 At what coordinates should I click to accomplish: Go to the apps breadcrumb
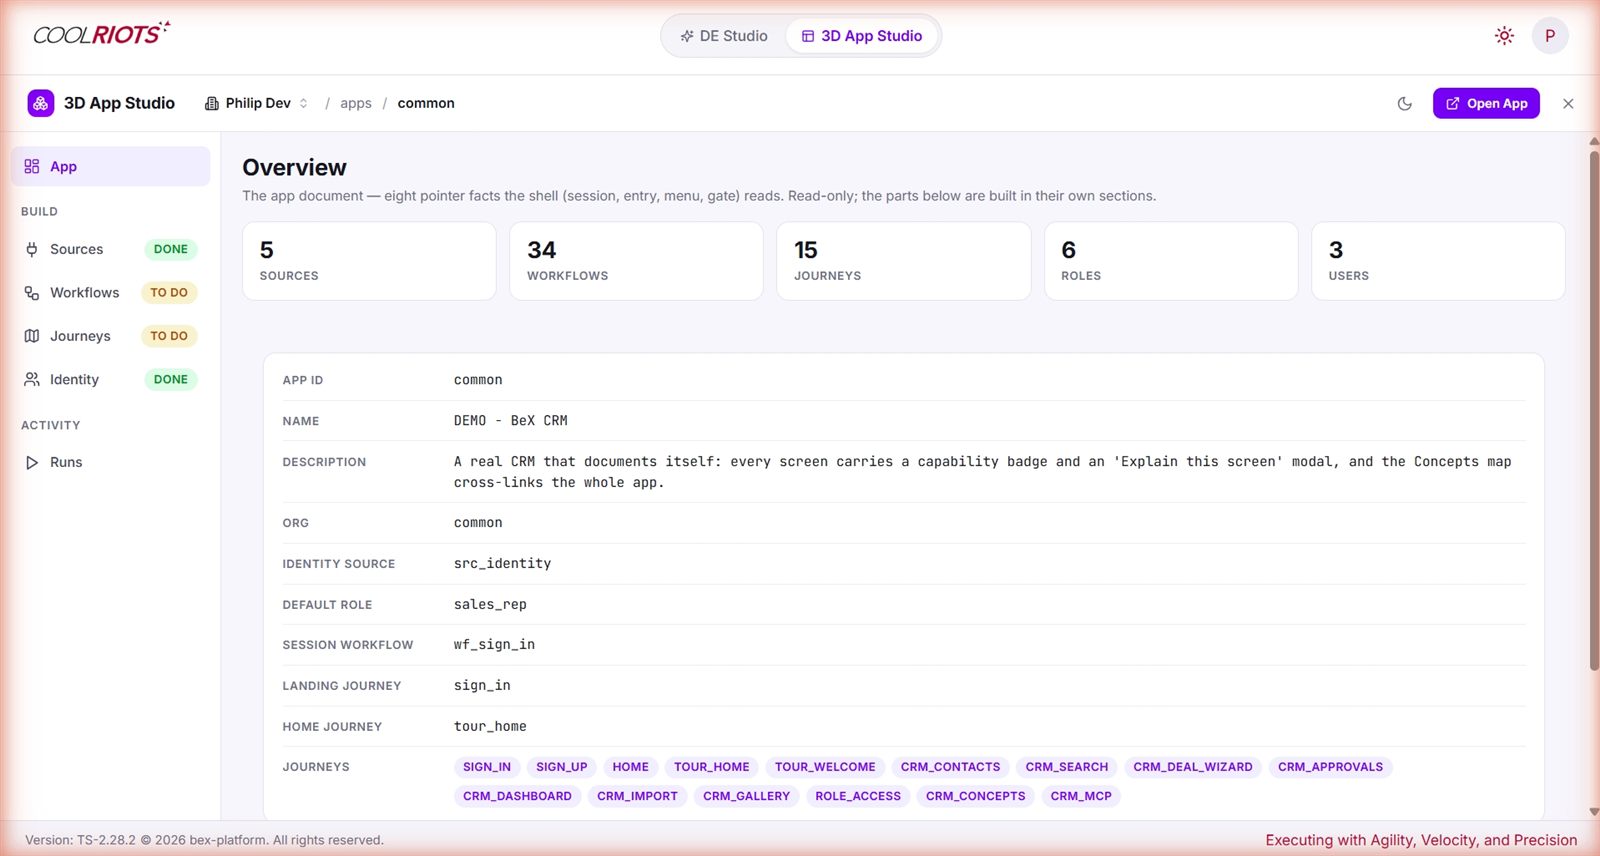pyautogui.click(x=356, y=103)
